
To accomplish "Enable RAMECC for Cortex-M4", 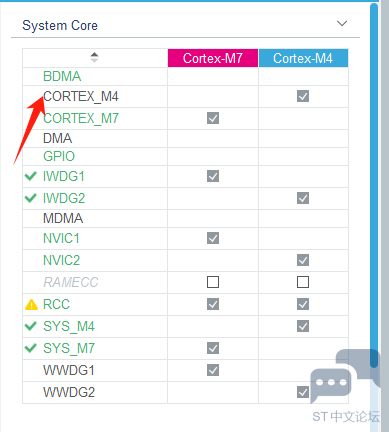I will coord(303,282).
